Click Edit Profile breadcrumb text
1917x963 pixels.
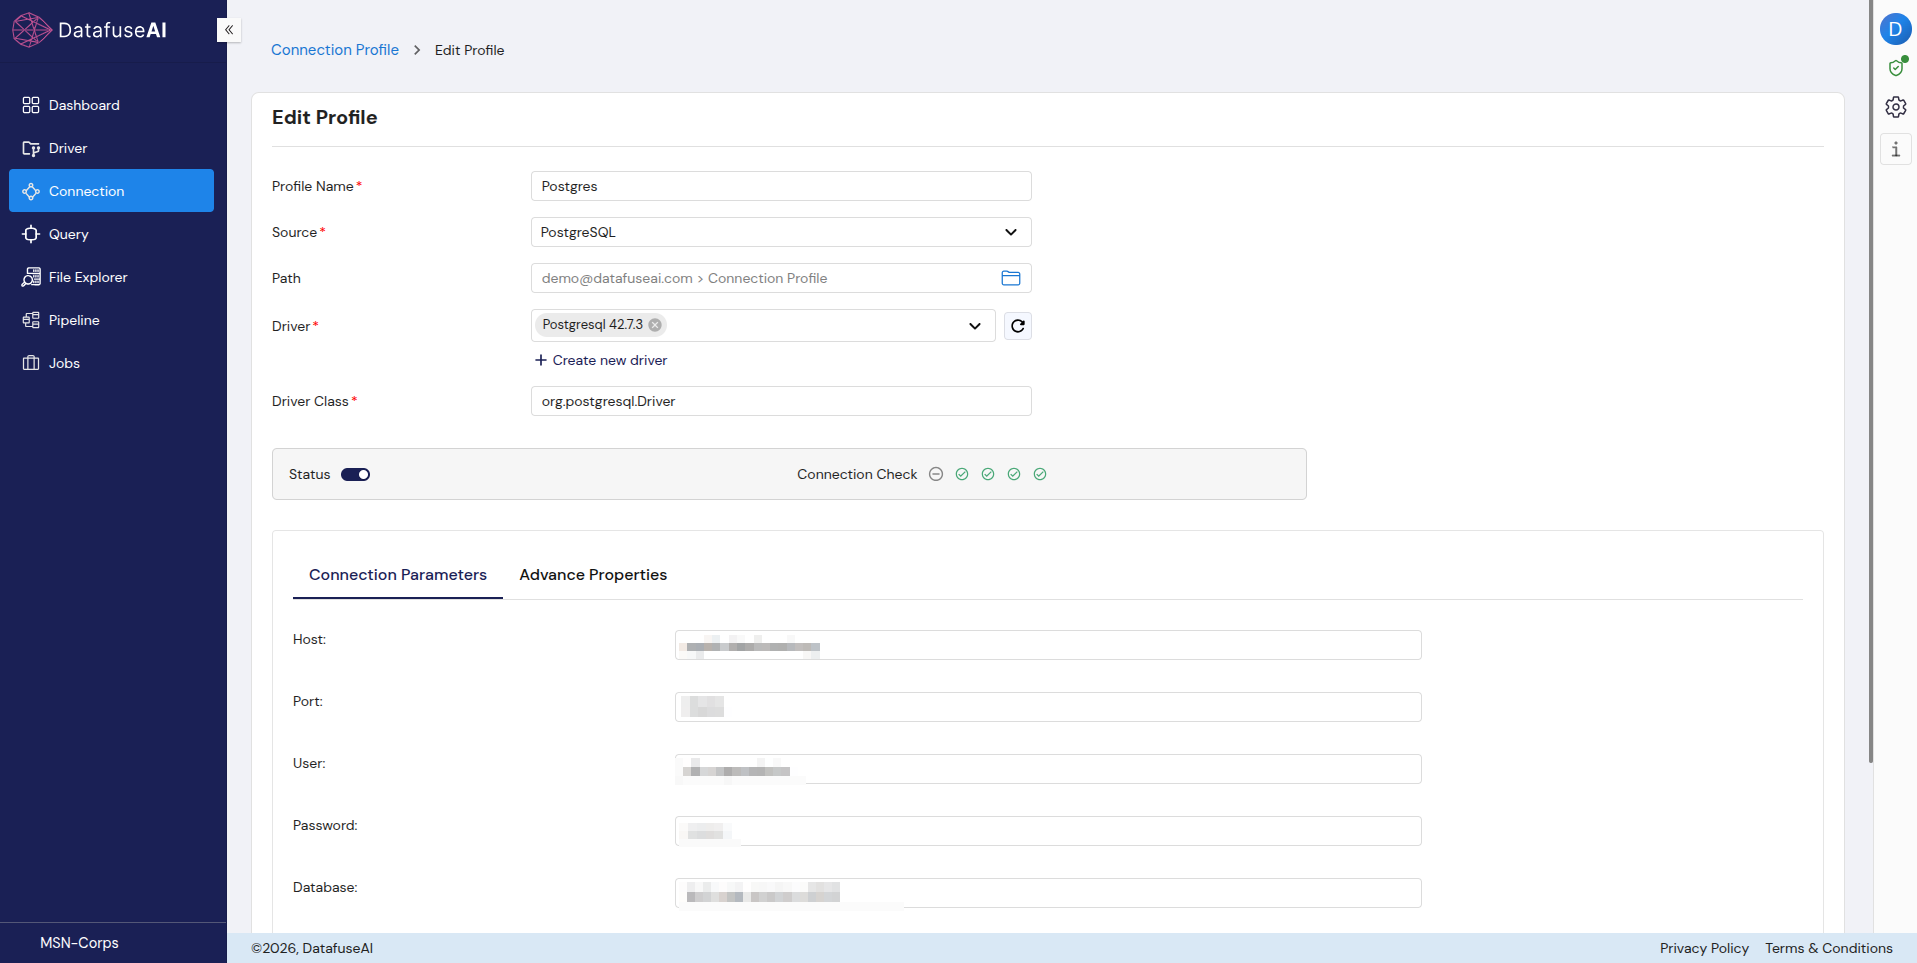pos(469,50)
